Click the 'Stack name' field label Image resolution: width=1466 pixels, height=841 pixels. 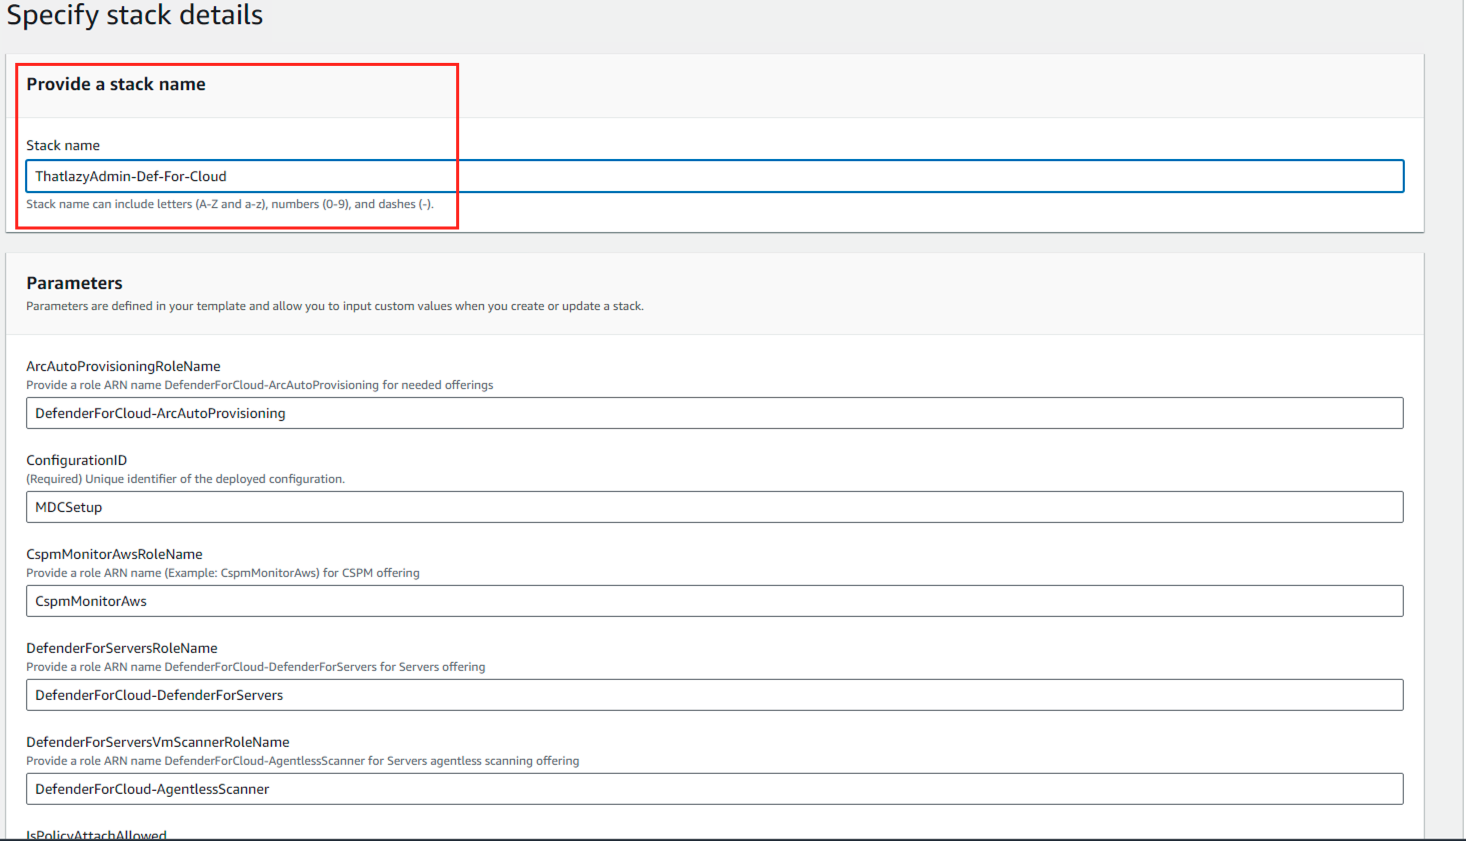(x=63, y=145)
